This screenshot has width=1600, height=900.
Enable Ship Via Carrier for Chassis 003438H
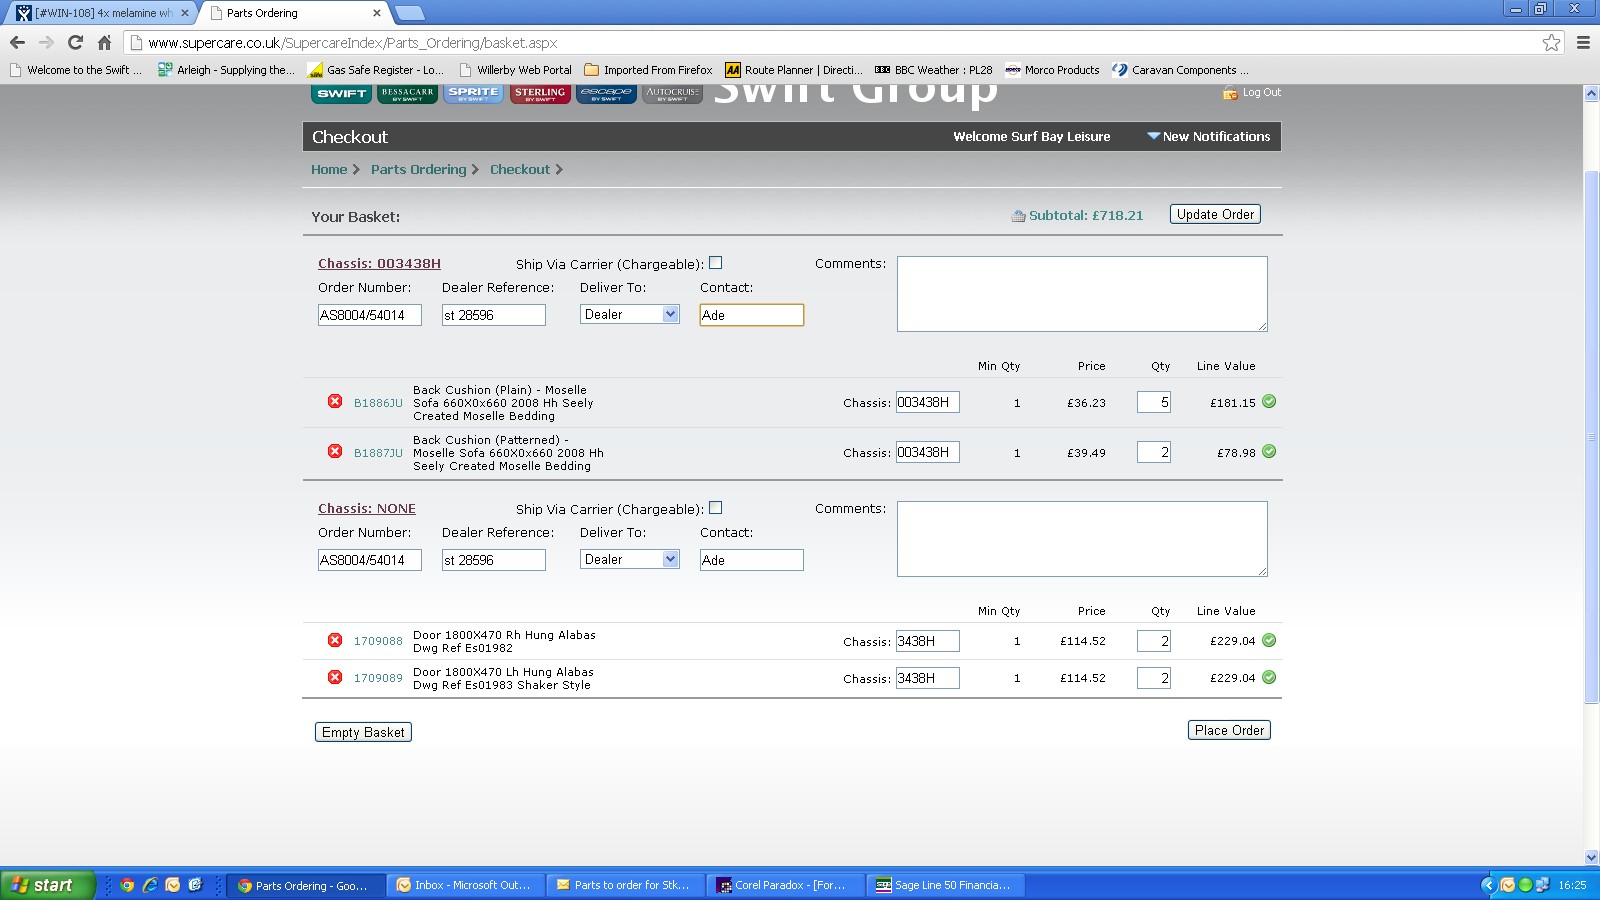715,263
